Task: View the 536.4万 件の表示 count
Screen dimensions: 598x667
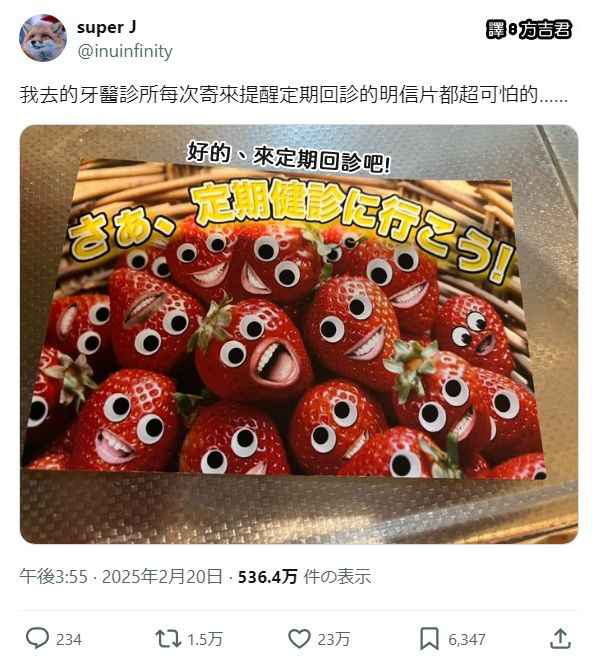Action: point(305,577)
